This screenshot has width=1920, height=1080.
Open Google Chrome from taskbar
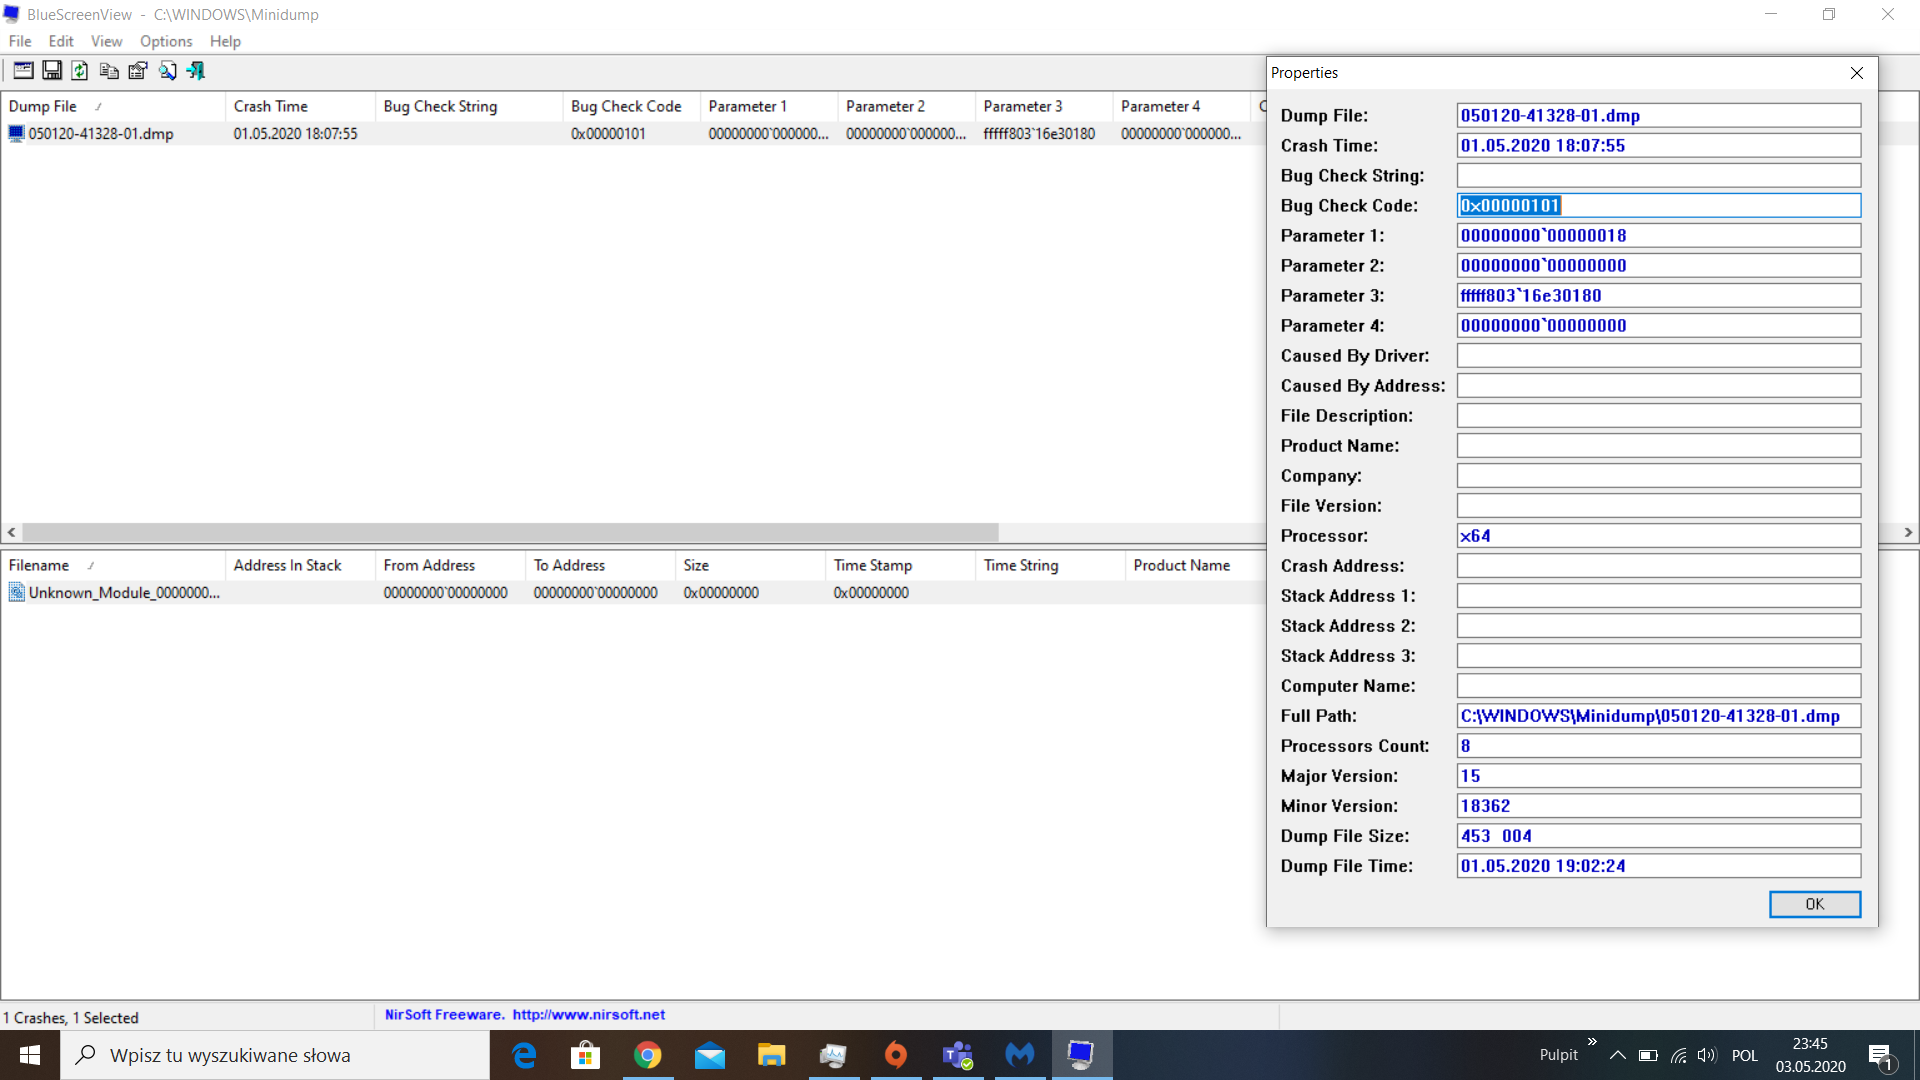coord(648,1055)
